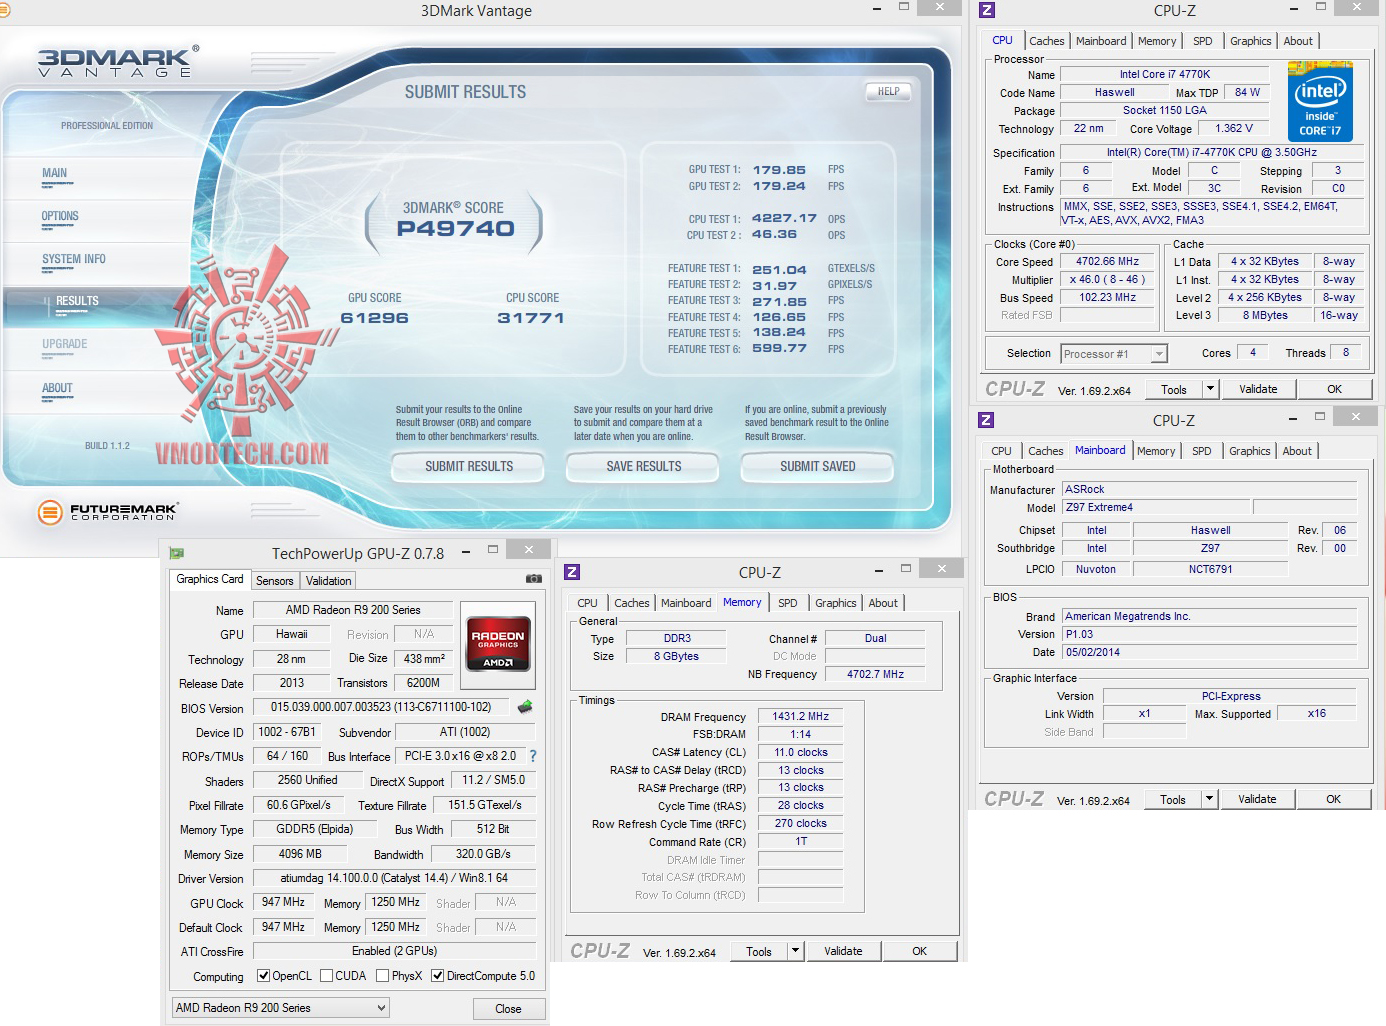Click the Submit Saved button

[818, 466]
